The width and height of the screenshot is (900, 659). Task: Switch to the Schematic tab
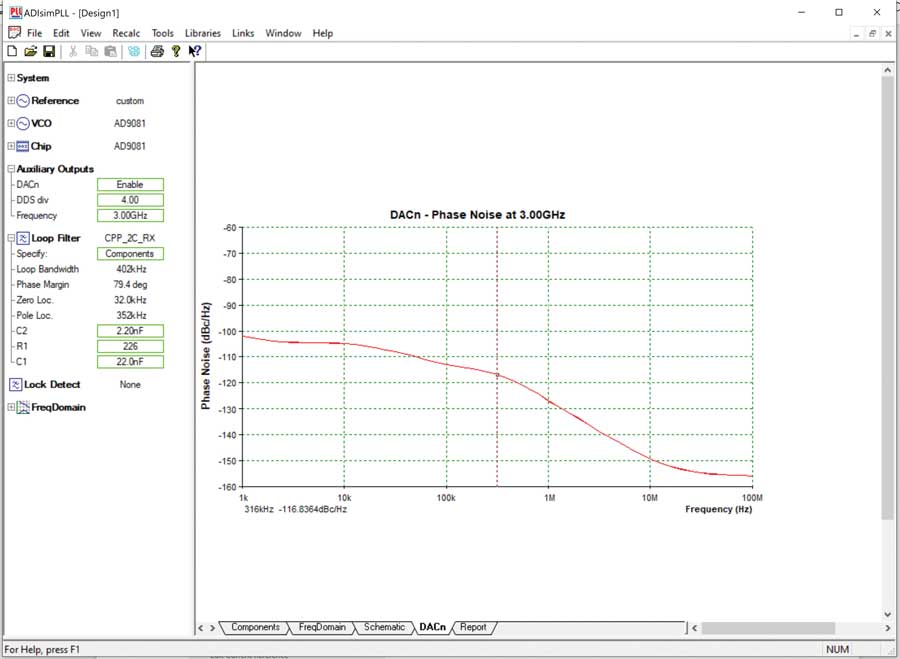(x=384, y=627)
